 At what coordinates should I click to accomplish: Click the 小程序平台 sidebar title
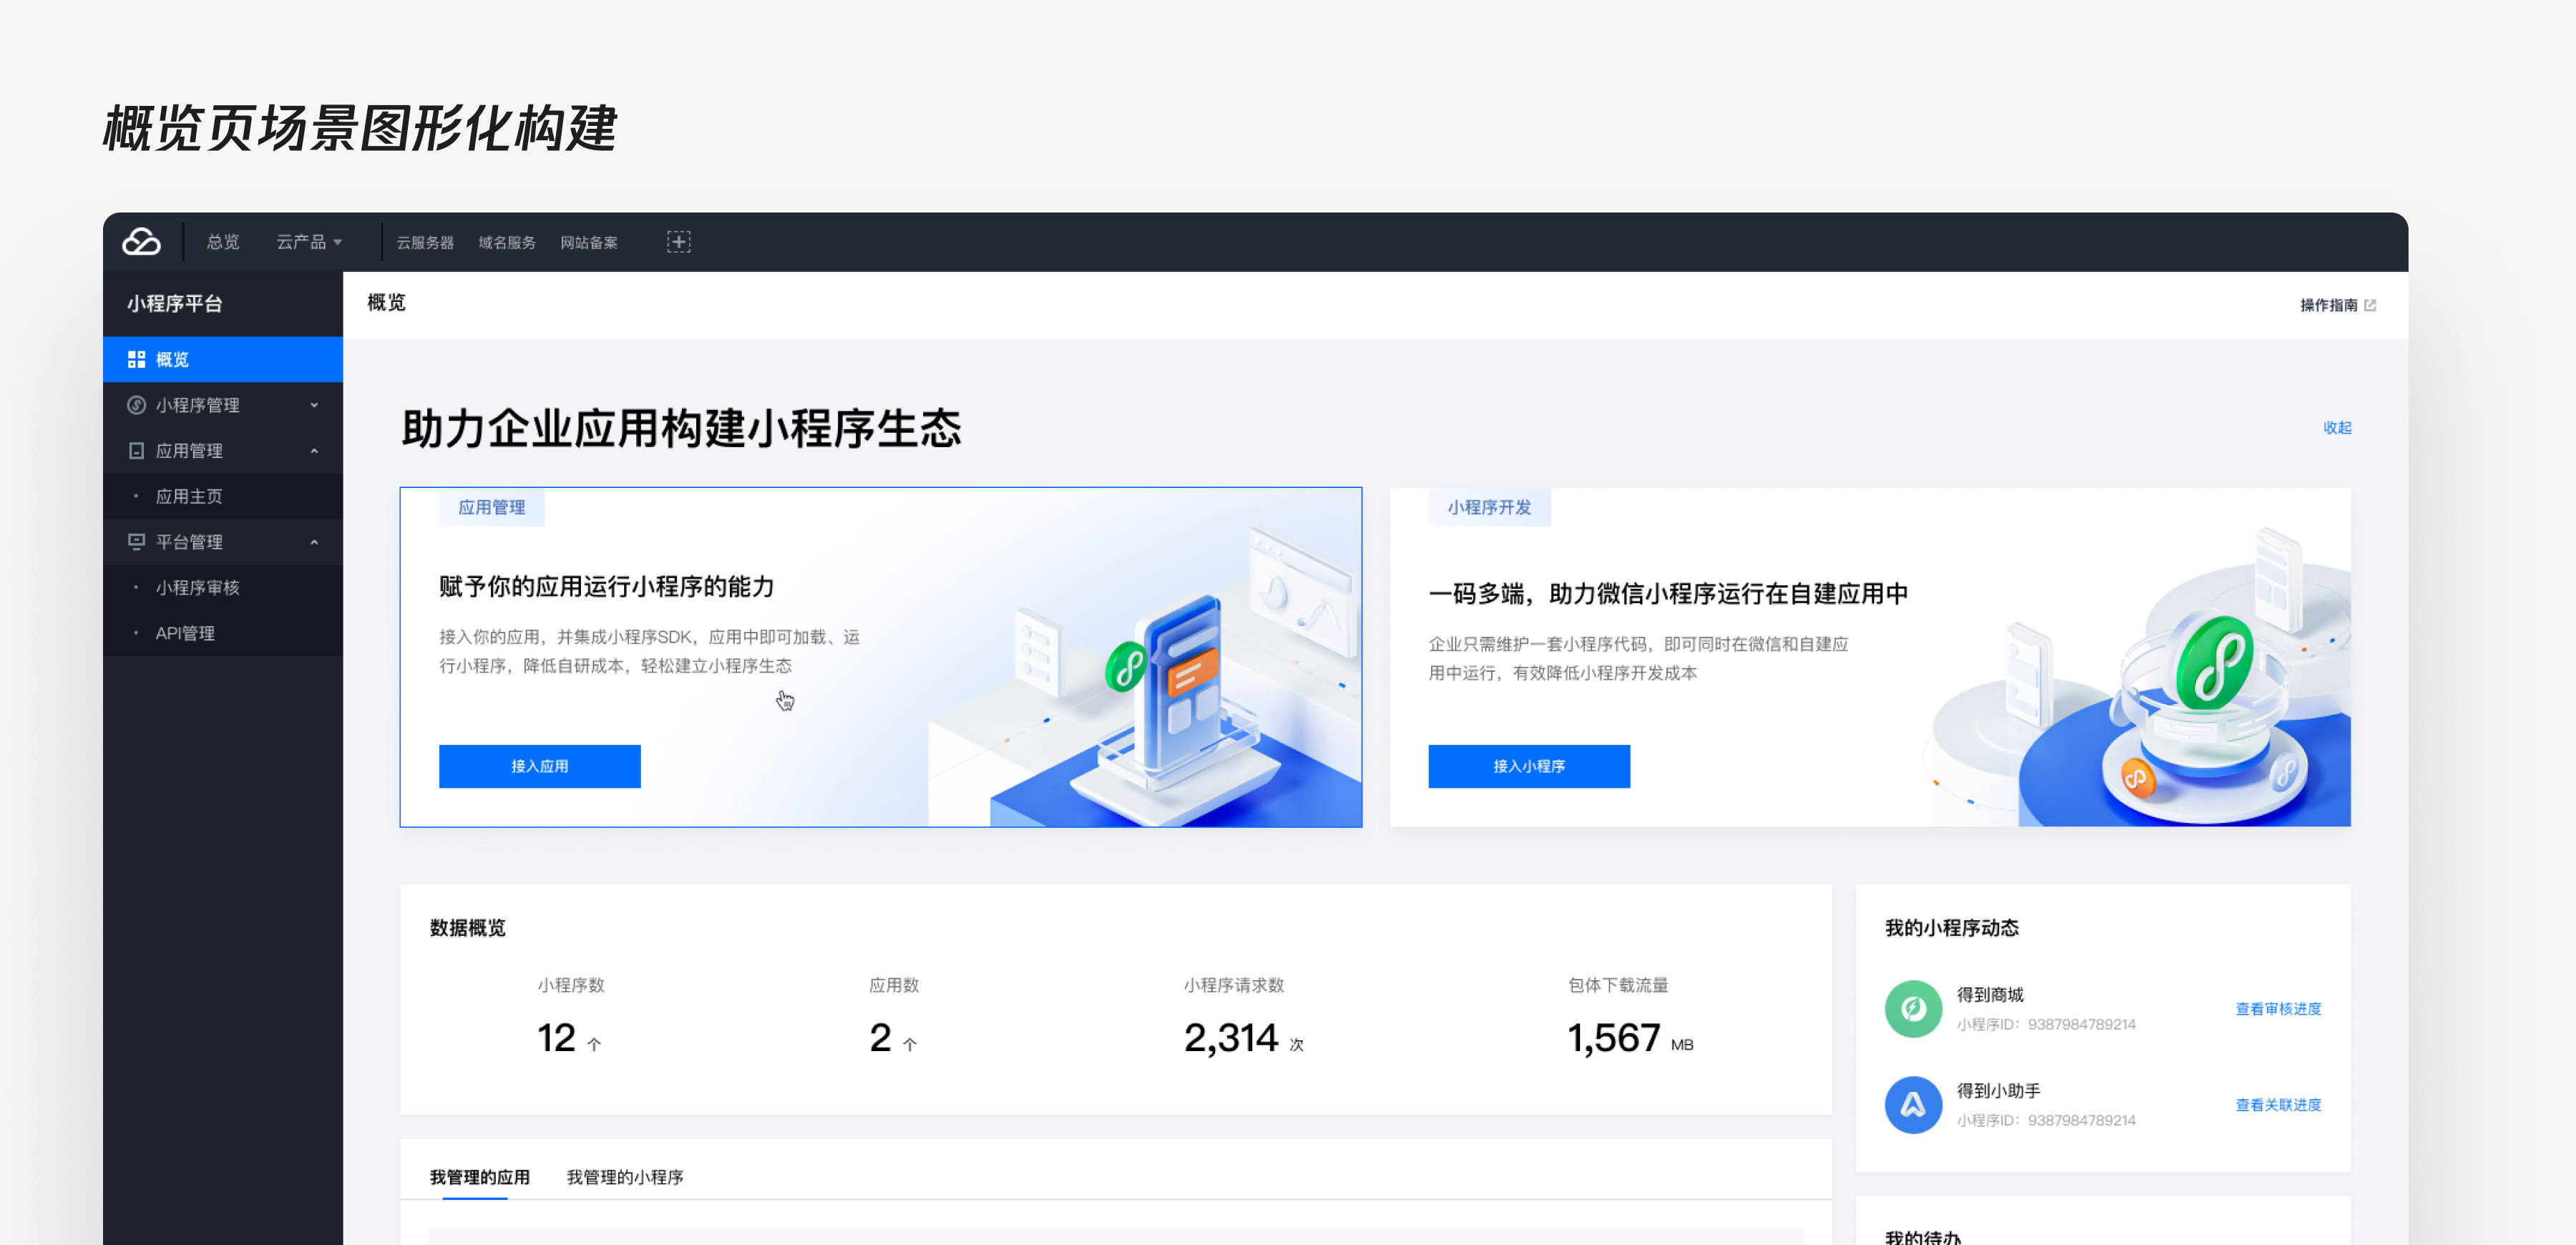click(x=174, y=303)
